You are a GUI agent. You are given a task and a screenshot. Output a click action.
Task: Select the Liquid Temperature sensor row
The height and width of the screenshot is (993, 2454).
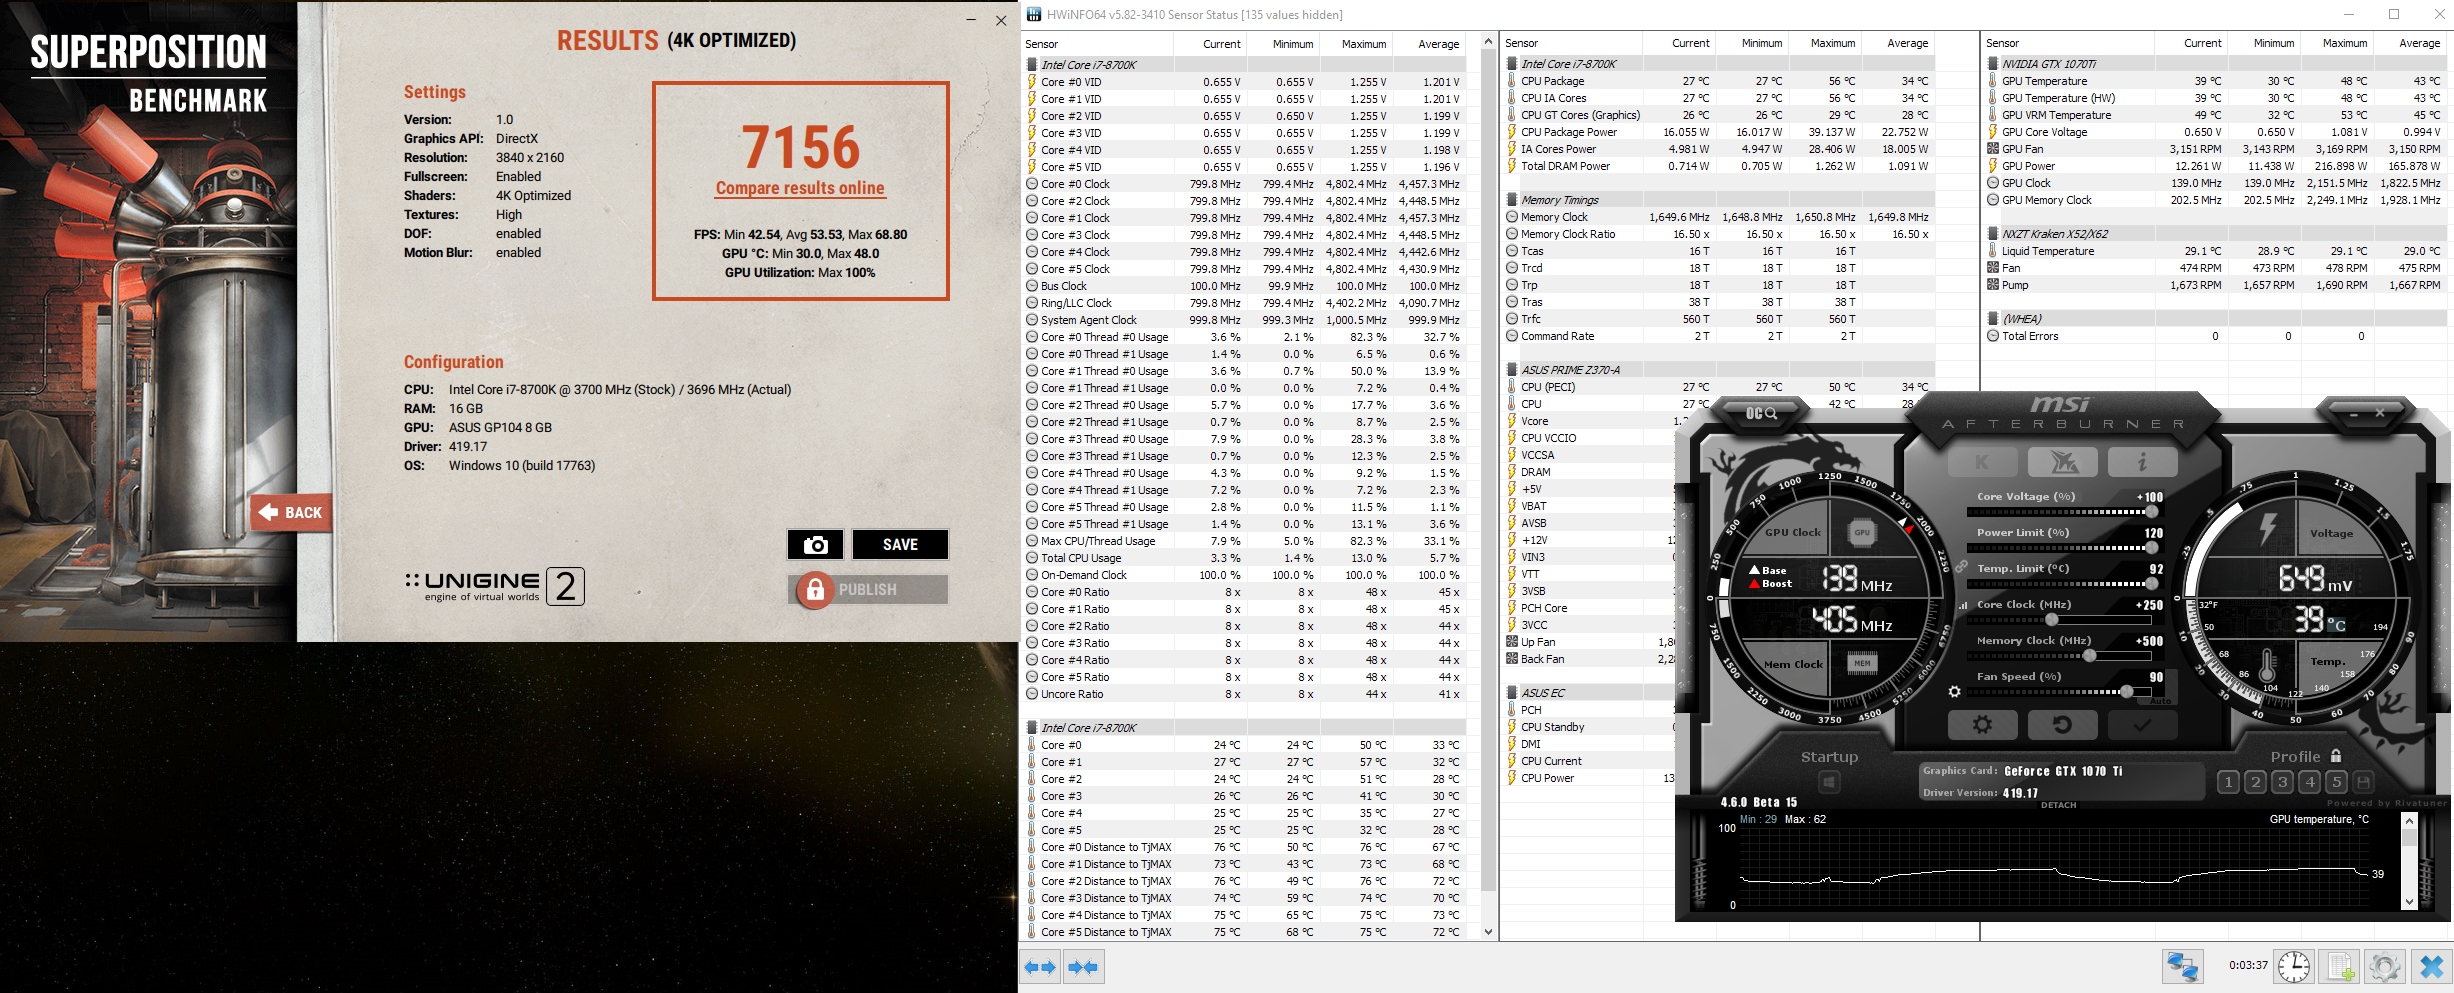[2214, 251]
